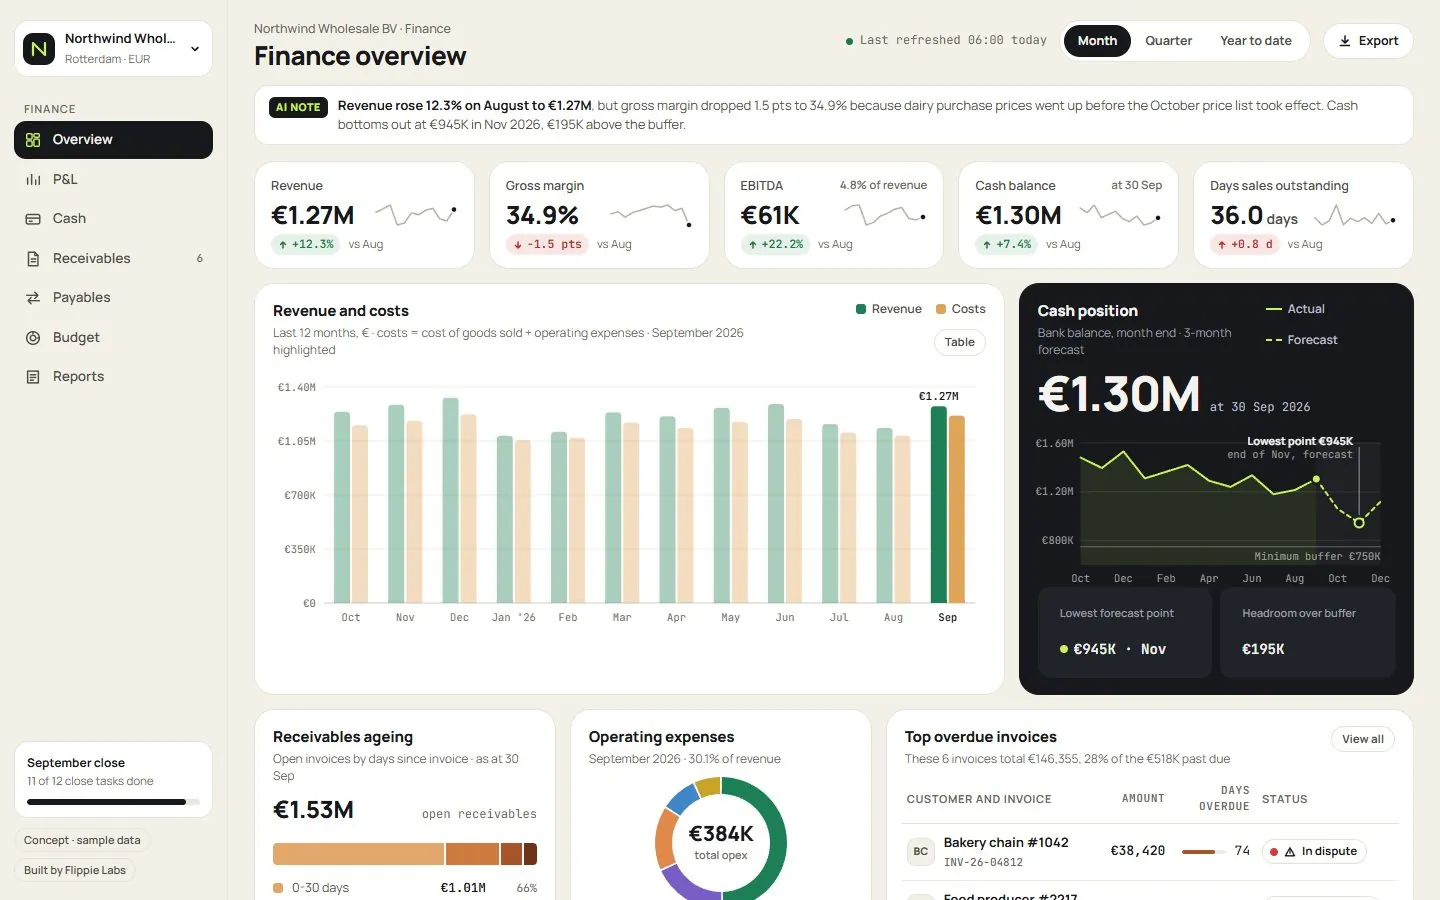The height and width of the screenshot is (900, 1440).
Task: Open the Northwind company switcher chevron
Action: (x=195, y=48)
